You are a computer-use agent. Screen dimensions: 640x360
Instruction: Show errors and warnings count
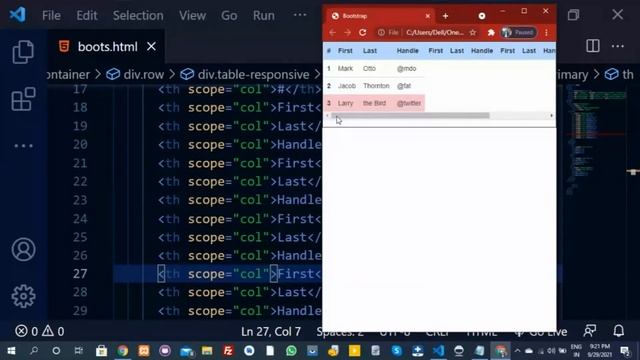[x=40, y=331]
